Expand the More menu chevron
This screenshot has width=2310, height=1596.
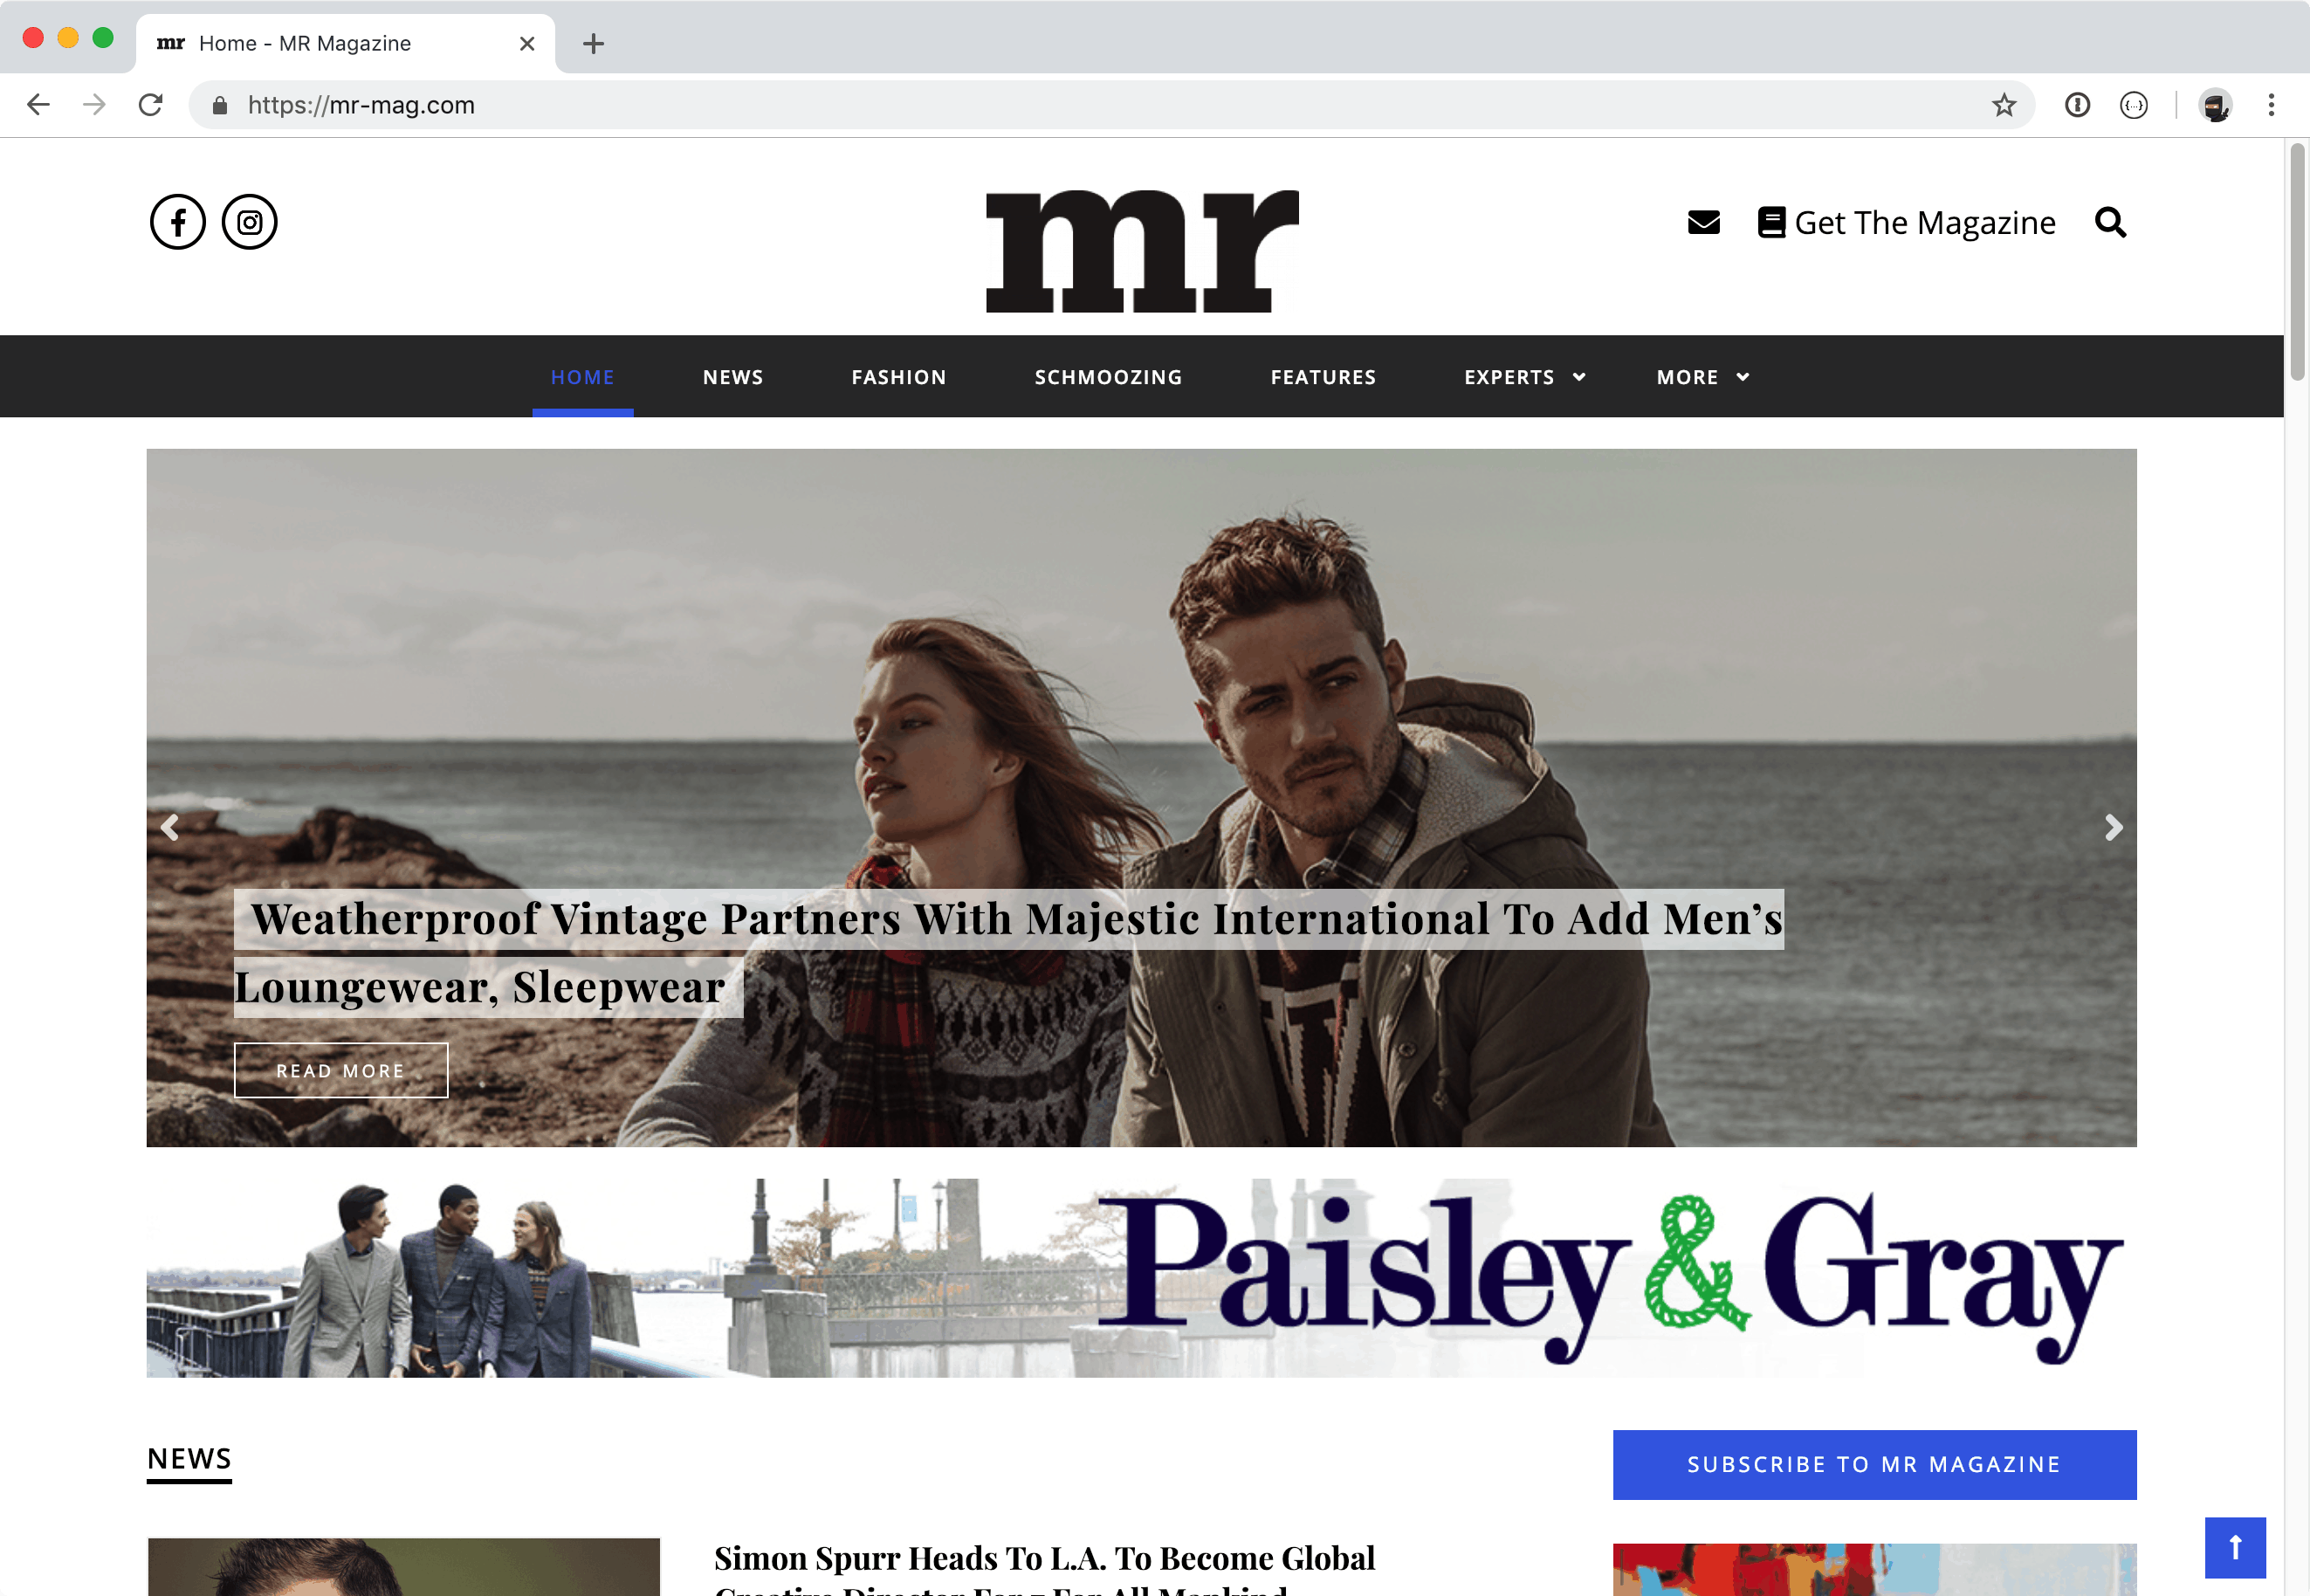(1743, 377)
